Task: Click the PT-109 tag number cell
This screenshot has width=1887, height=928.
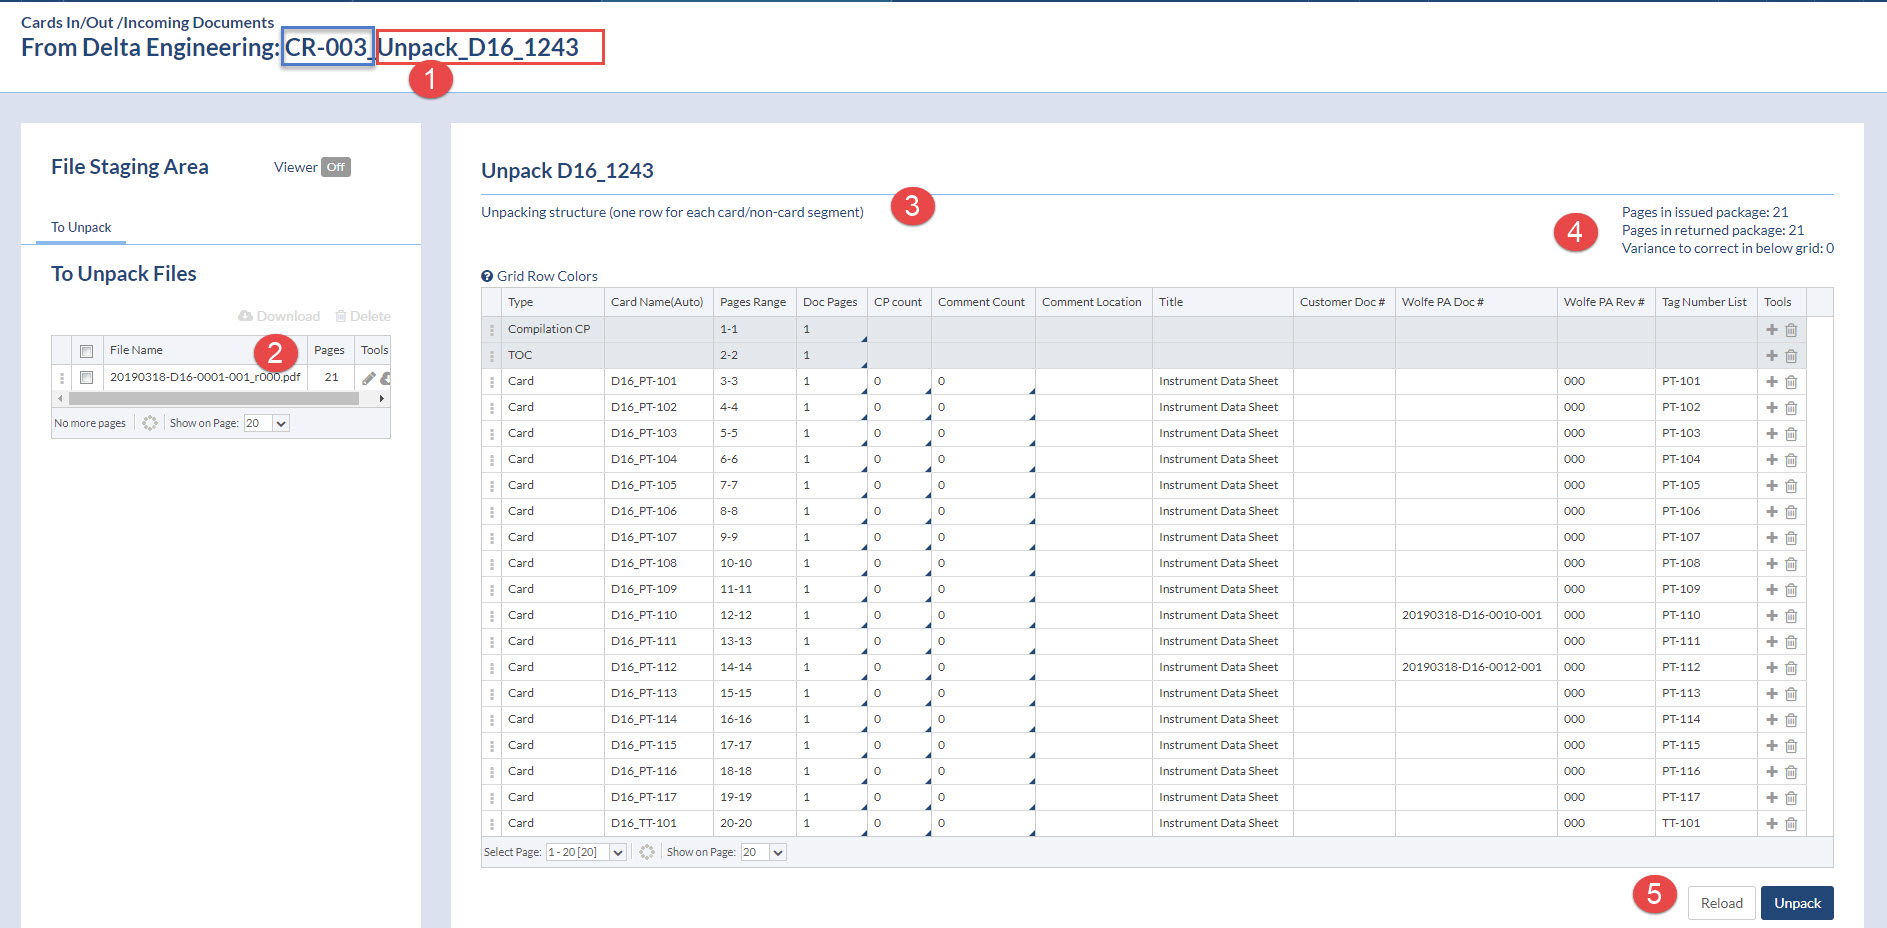Action: coord(1706,589)
